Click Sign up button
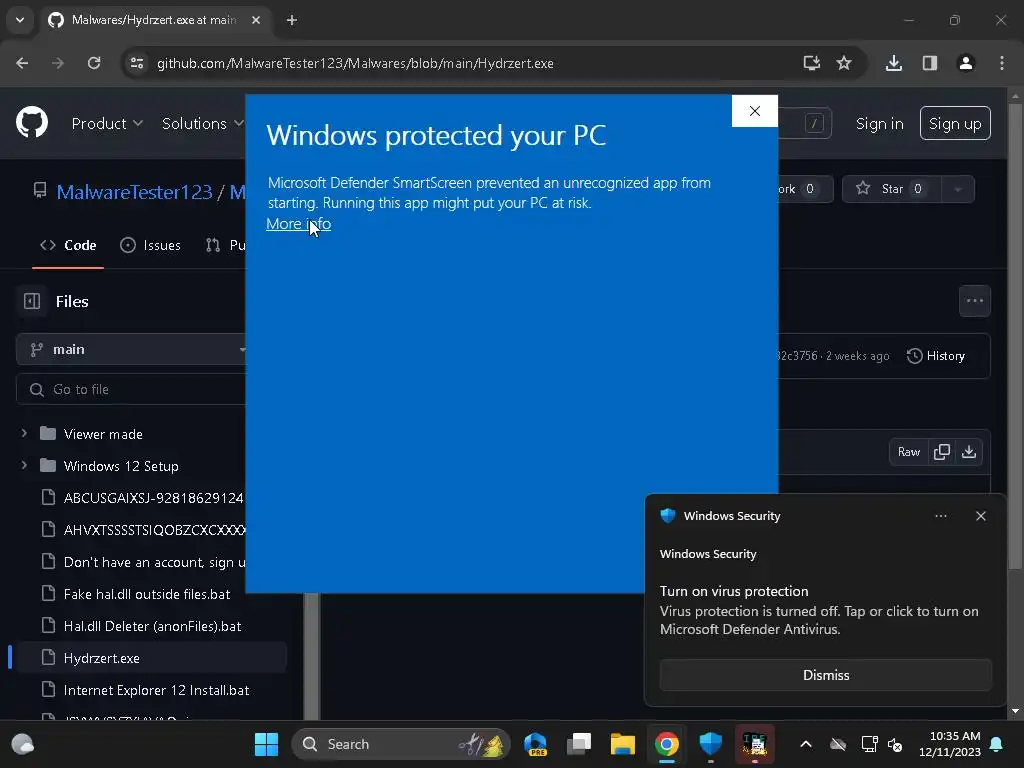Viewport: 1024px width, 768px height. click(x=955, y=123)
